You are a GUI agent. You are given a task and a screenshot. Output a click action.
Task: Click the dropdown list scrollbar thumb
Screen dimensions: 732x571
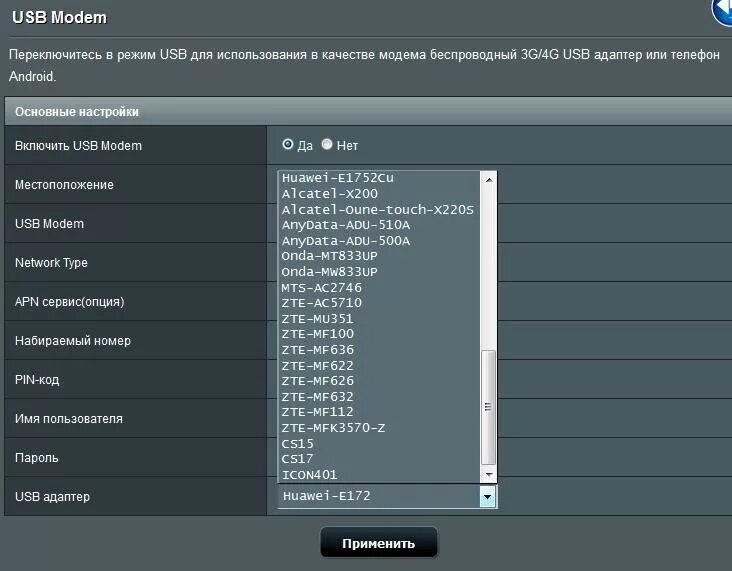(488, 407)
